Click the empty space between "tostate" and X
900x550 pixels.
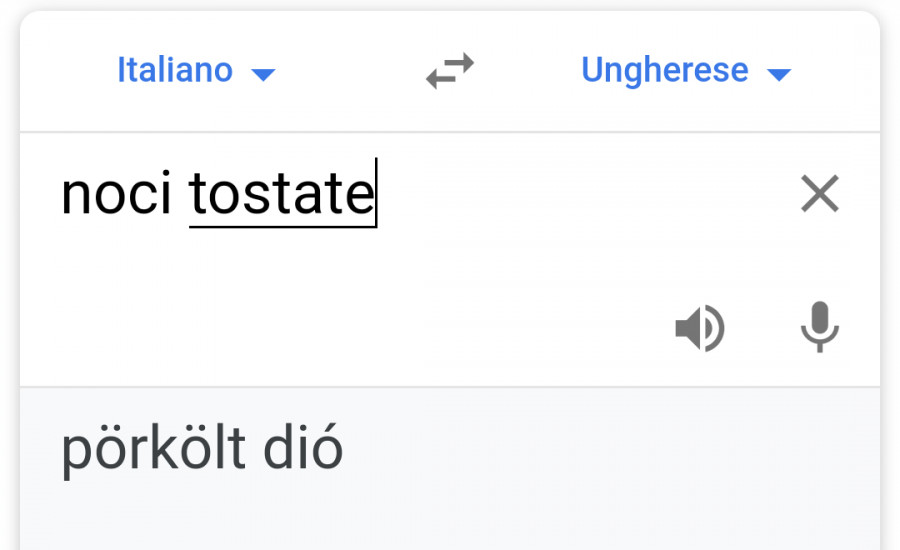pos(580,194)
